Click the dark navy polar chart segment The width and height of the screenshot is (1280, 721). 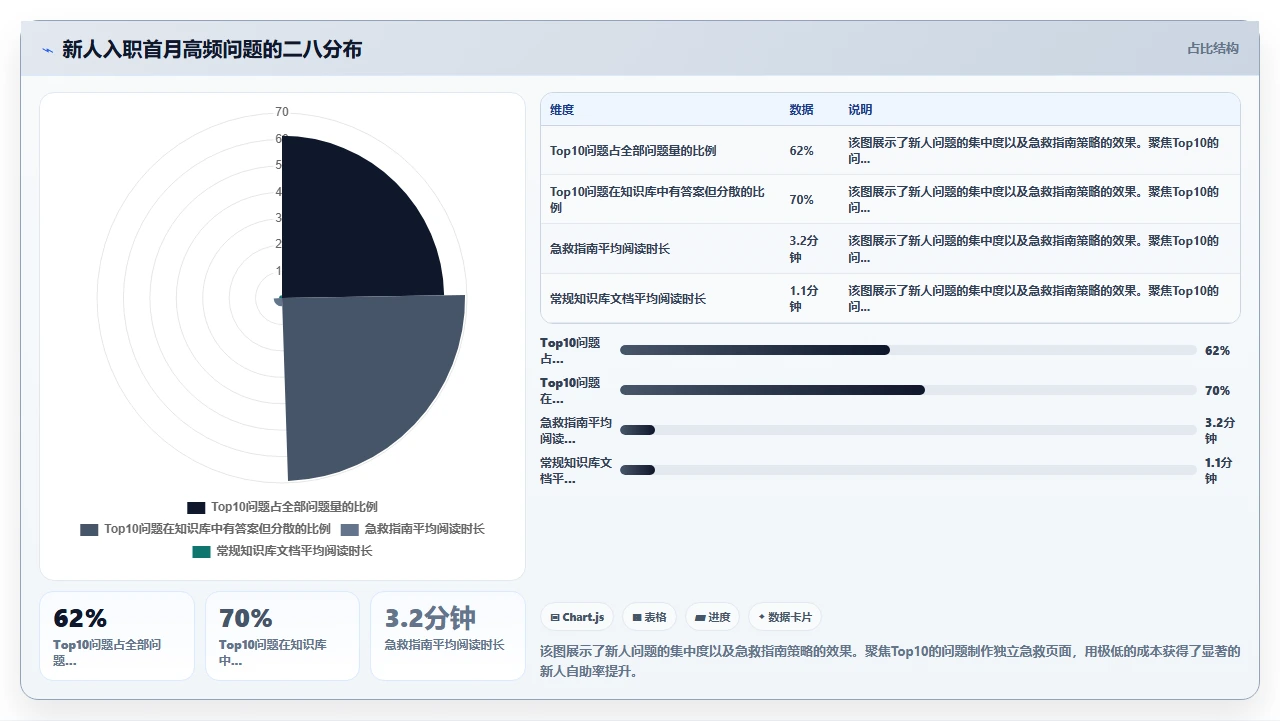coord(350,230)
